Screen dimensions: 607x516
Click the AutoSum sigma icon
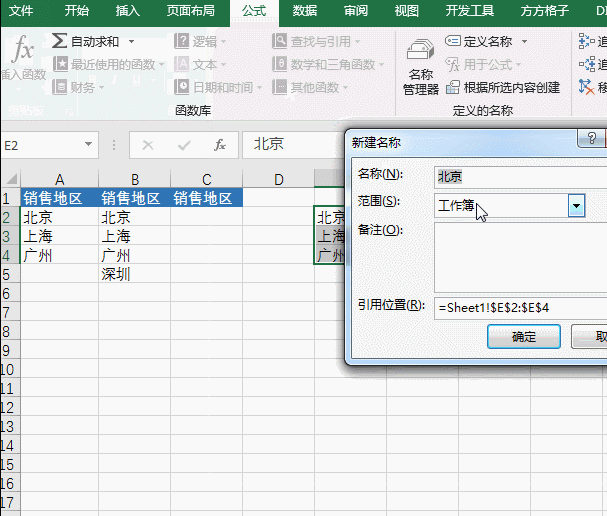(59, 41)
